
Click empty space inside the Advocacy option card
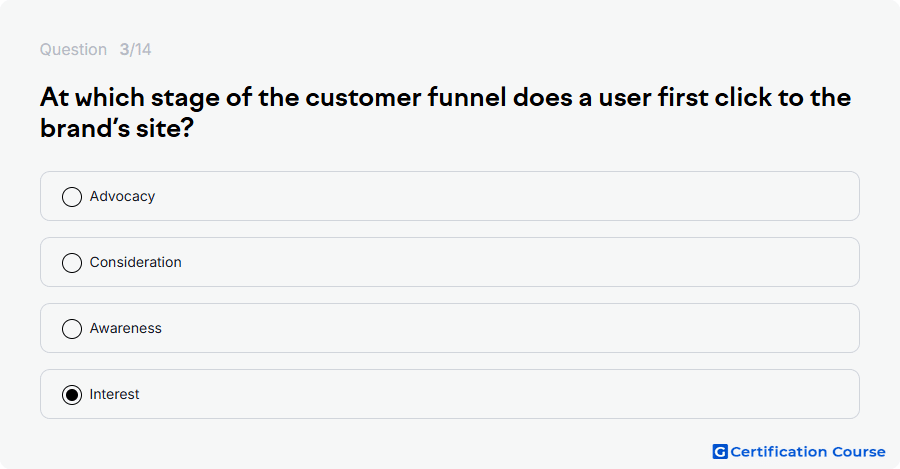pos(505,196)
